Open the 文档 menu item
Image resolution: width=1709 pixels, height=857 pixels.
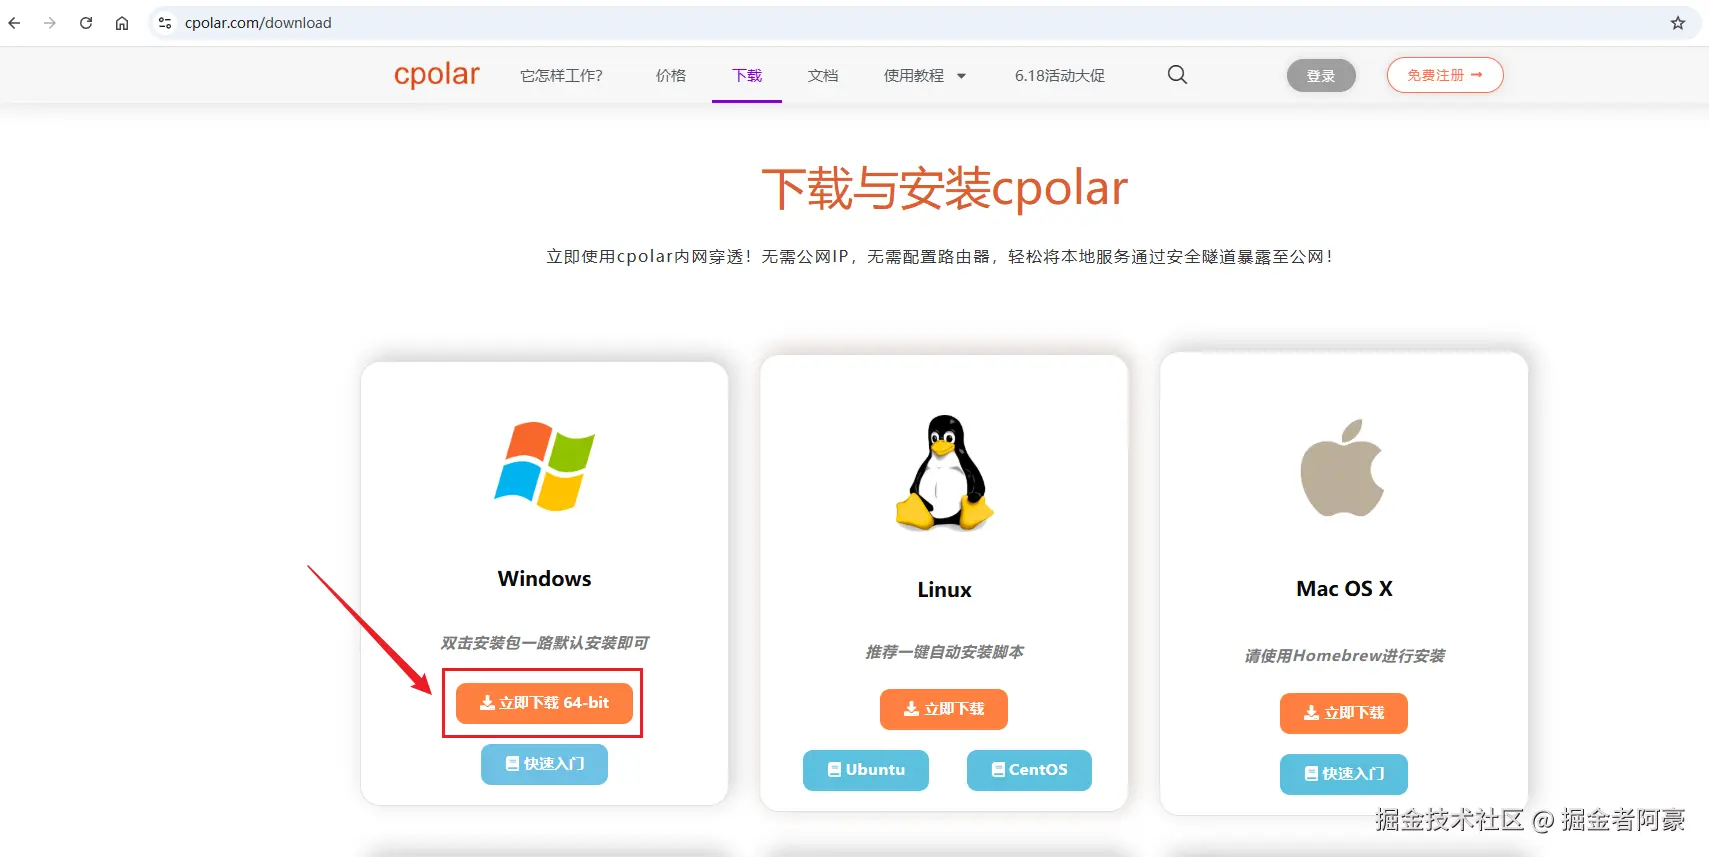823,76
